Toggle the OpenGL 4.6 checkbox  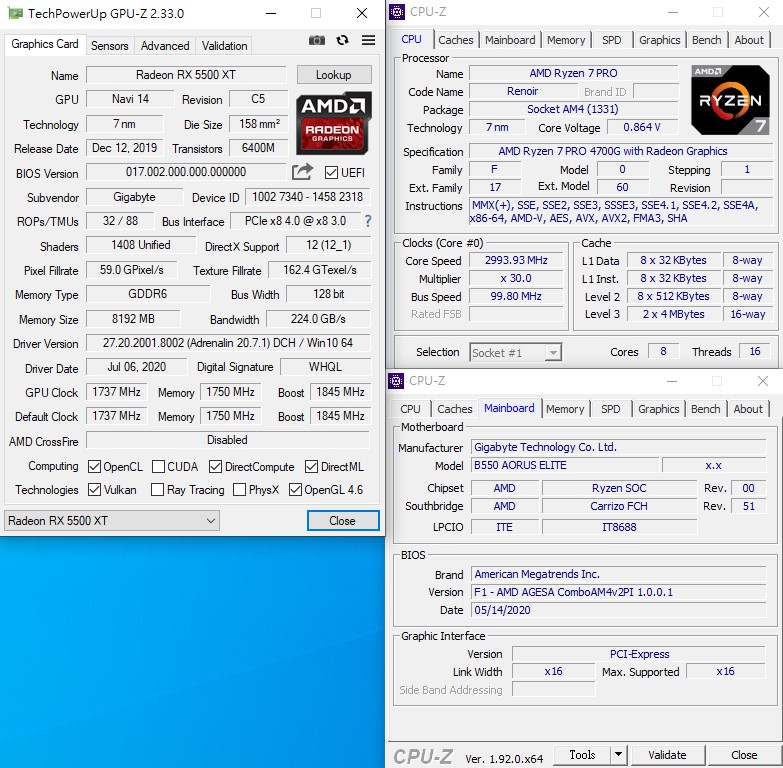pyautogui.click(x=295, y=489)
